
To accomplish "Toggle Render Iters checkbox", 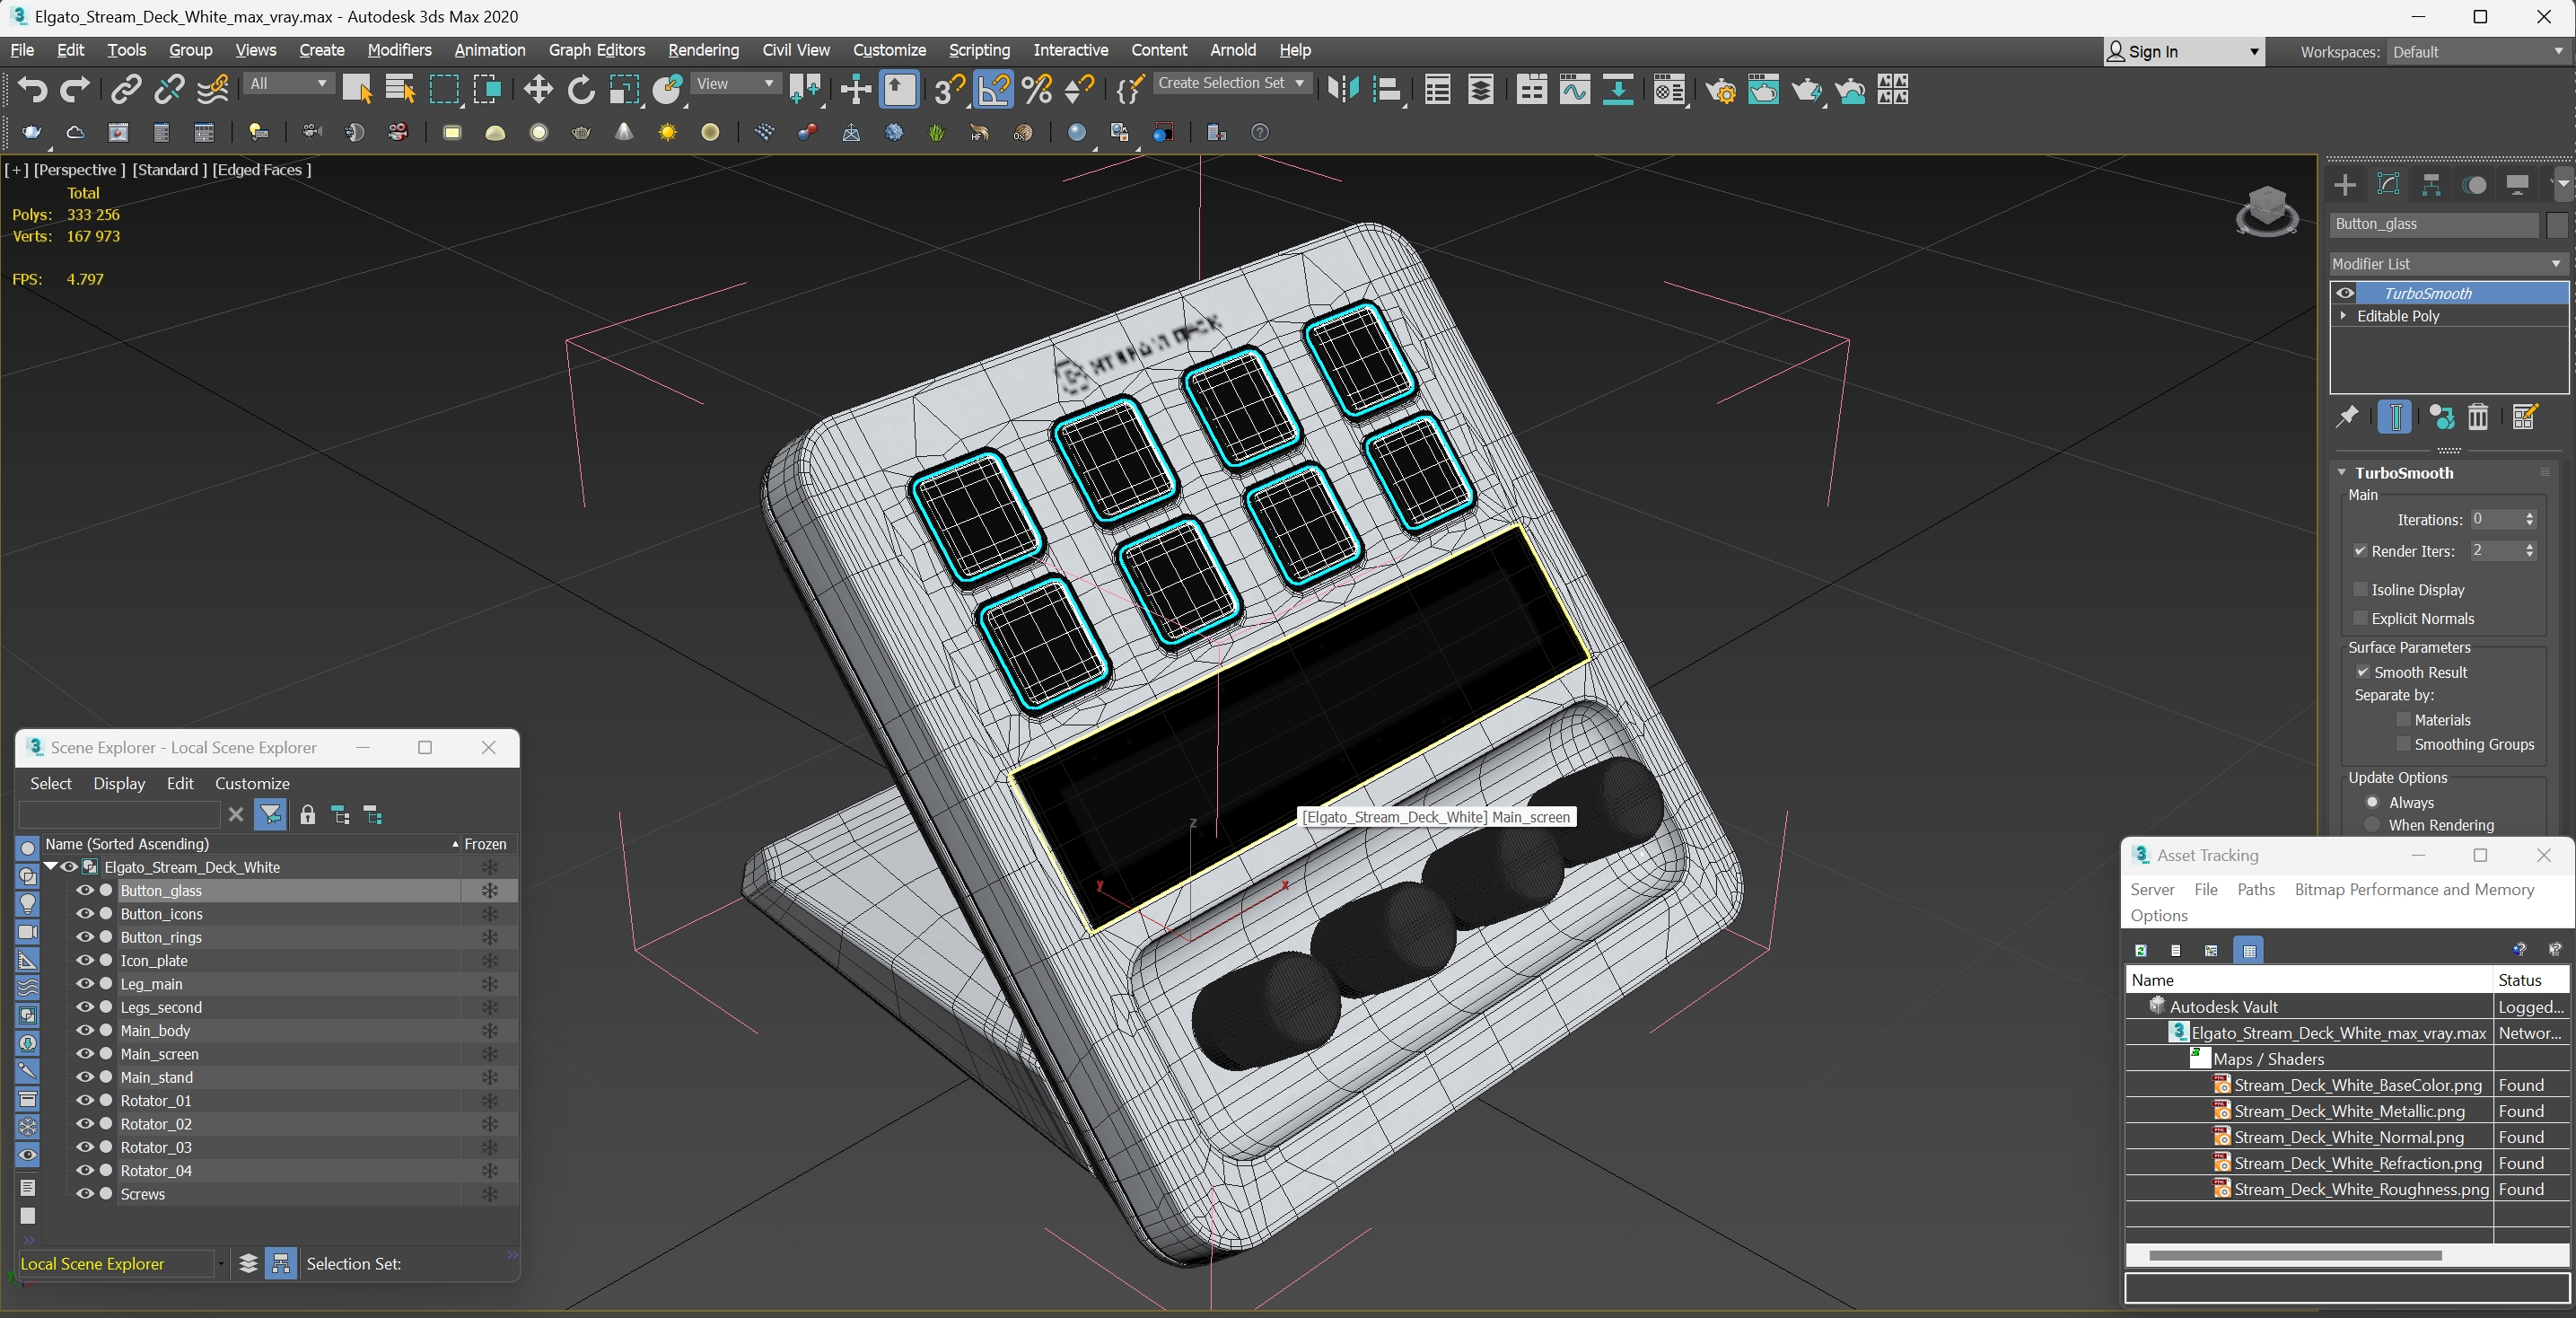I will tap(2361, 551).
